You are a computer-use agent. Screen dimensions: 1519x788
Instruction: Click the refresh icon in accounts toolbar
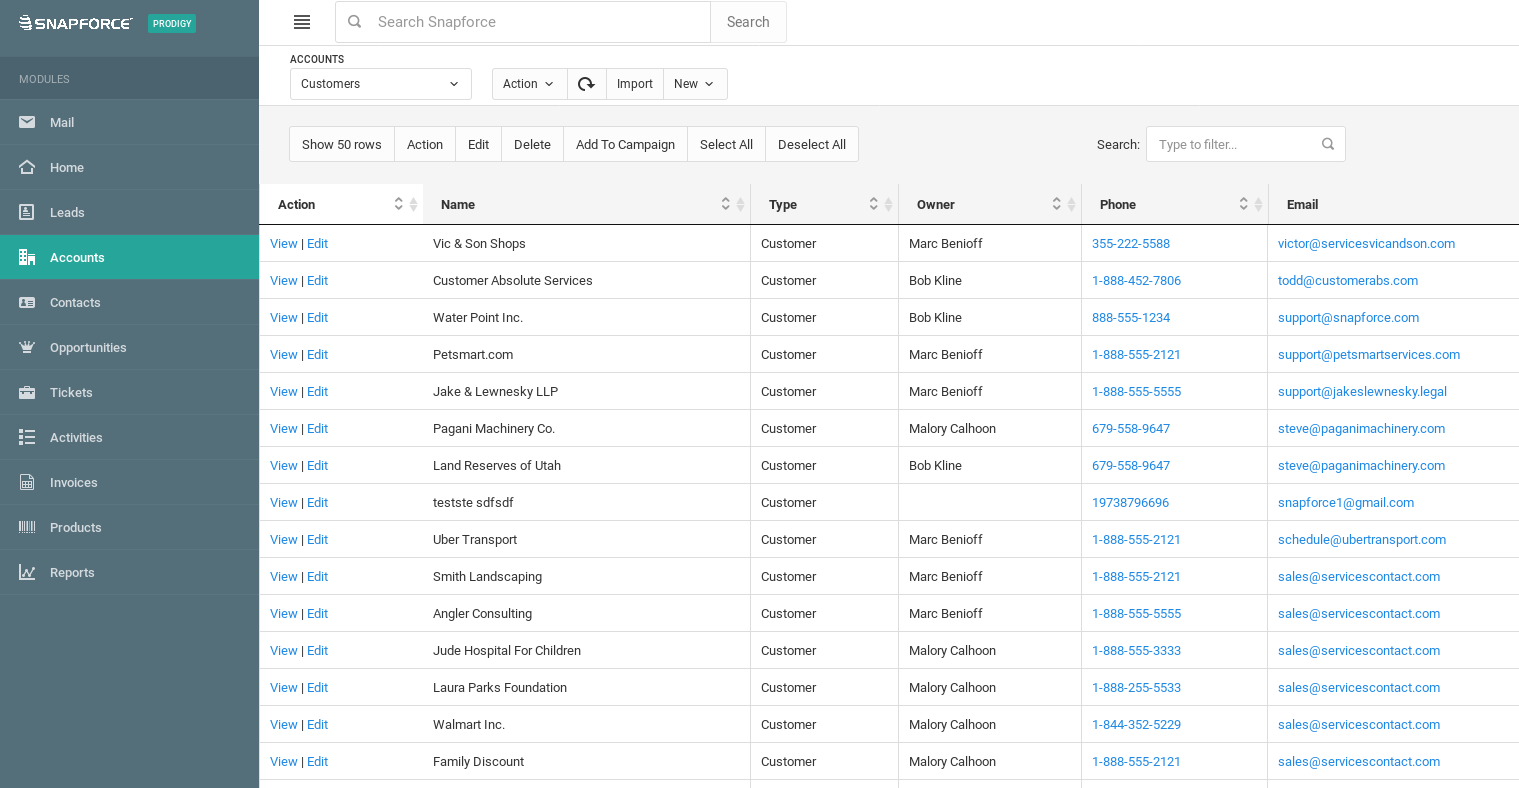coord(587,84)
